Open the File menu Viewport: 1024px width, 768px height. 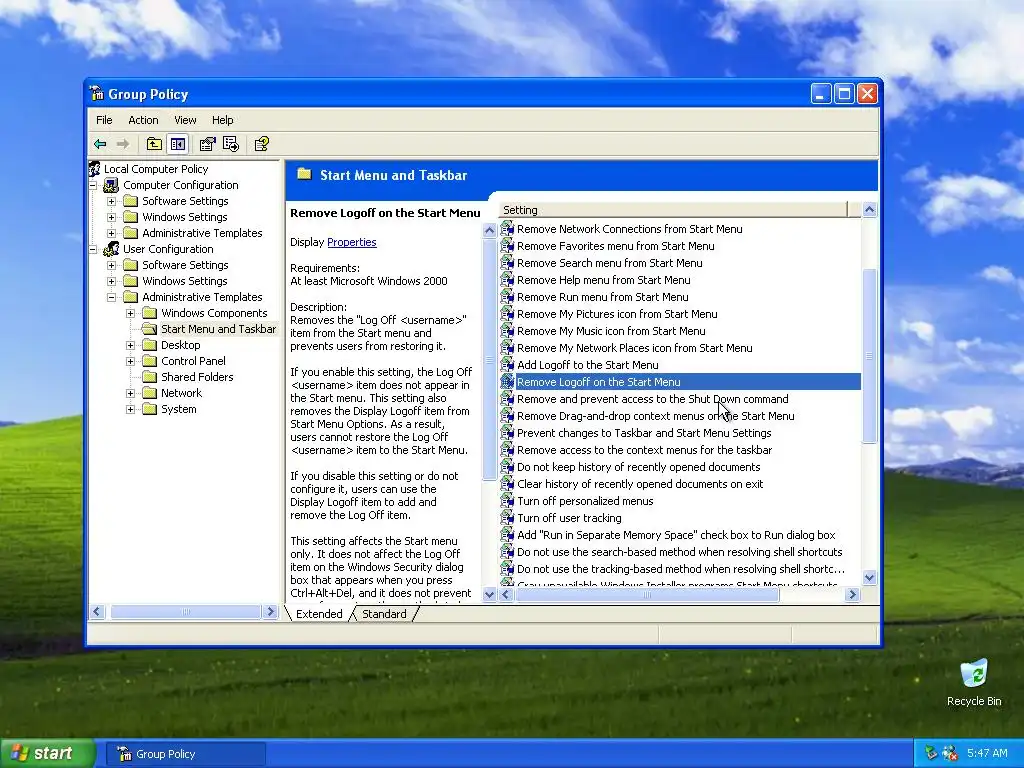click(x=104, y=120)
